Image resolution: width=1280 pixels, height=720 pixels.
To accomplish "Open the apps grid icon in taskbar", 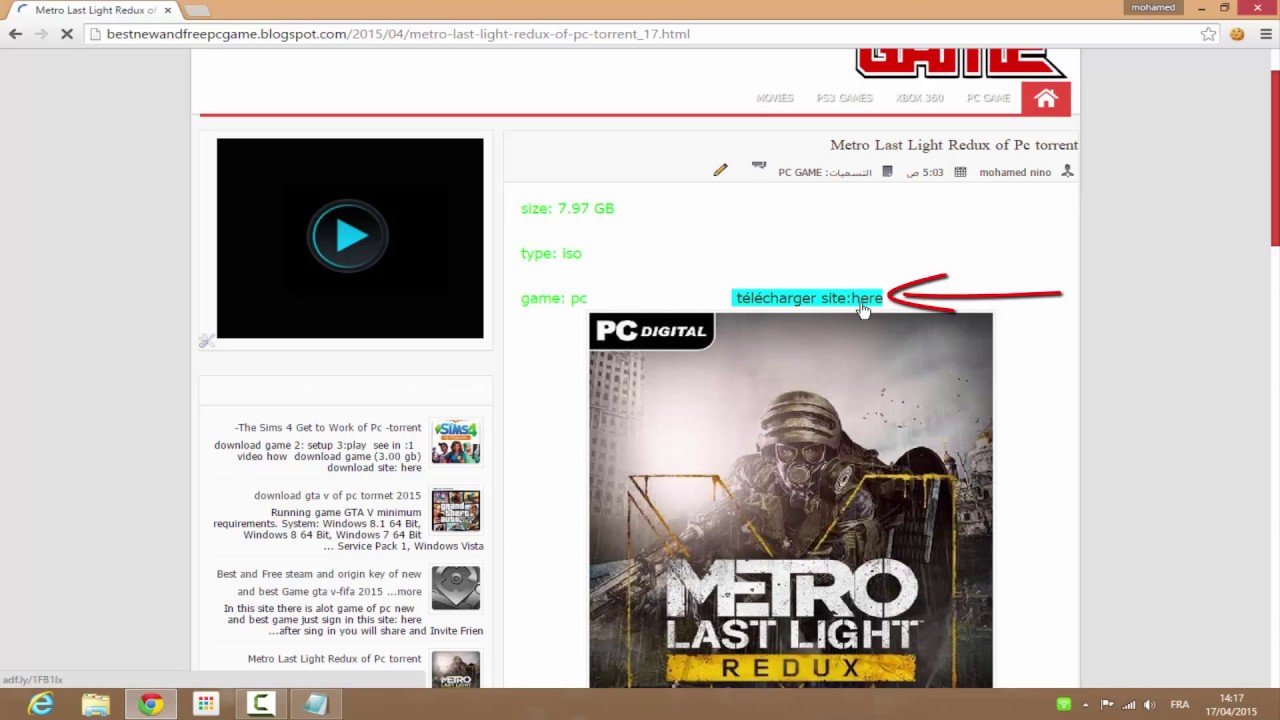I will coord(206,704).
